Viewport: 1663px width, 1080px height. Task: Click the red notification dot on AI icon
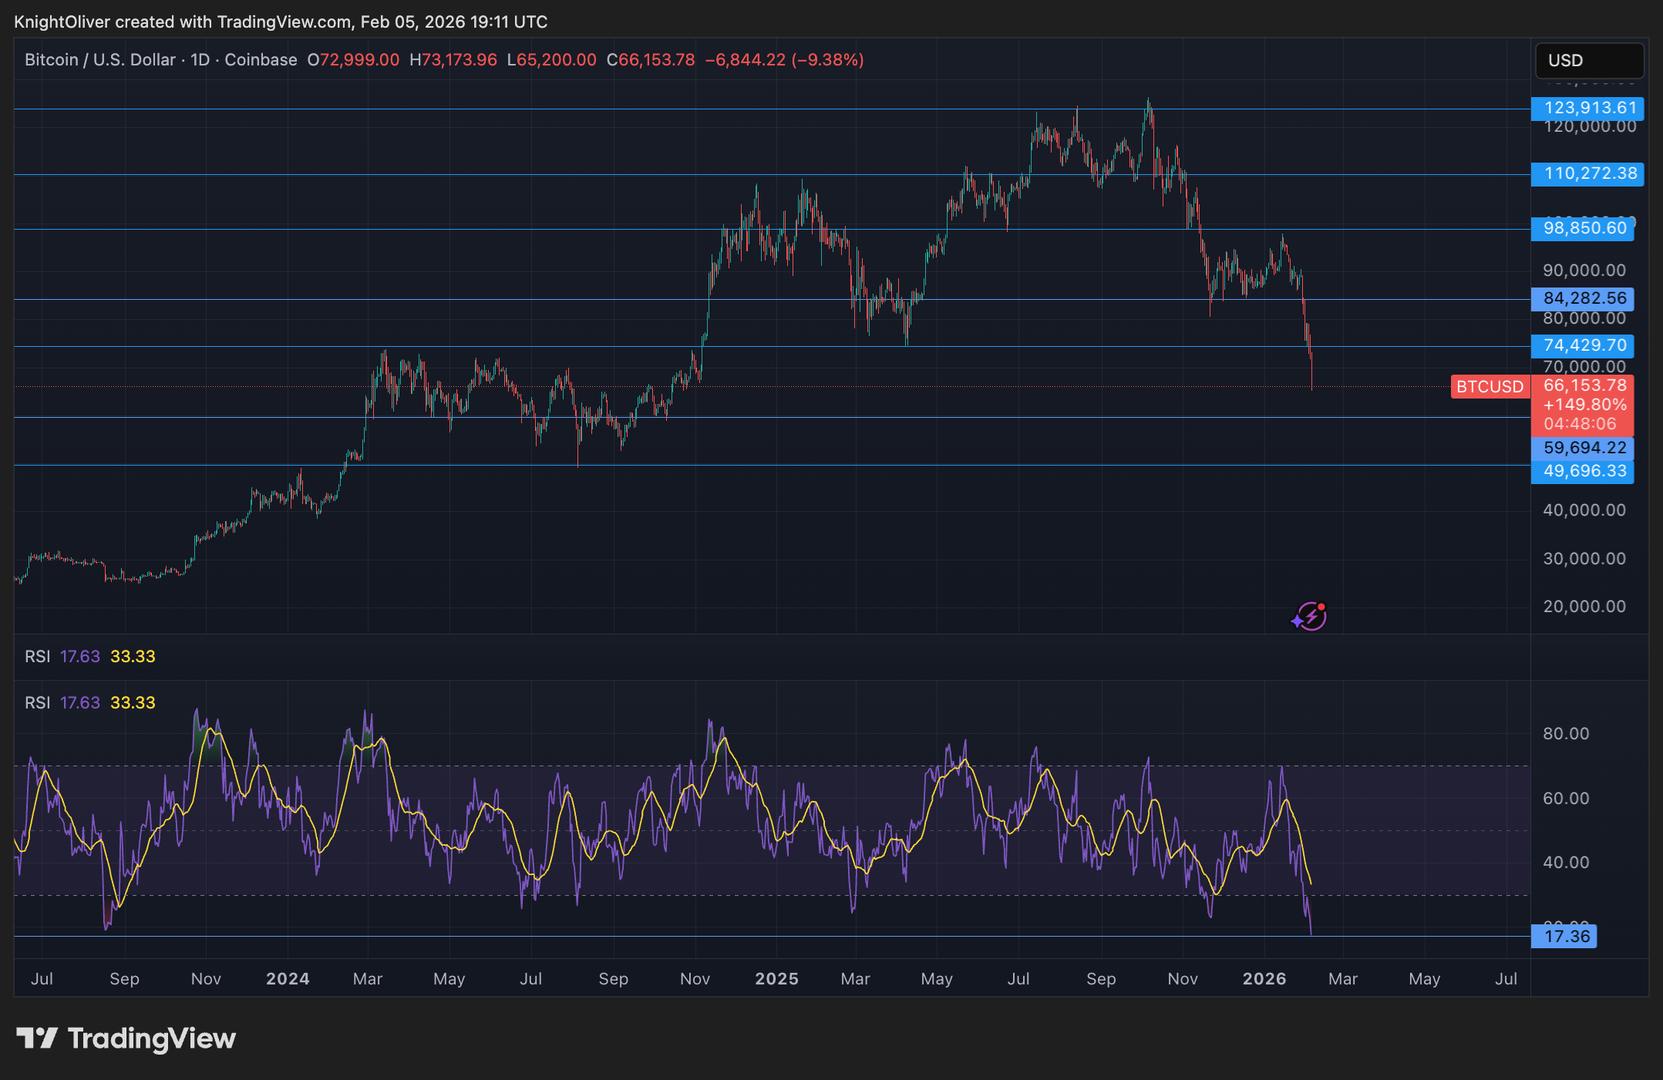pos(1321,604)
